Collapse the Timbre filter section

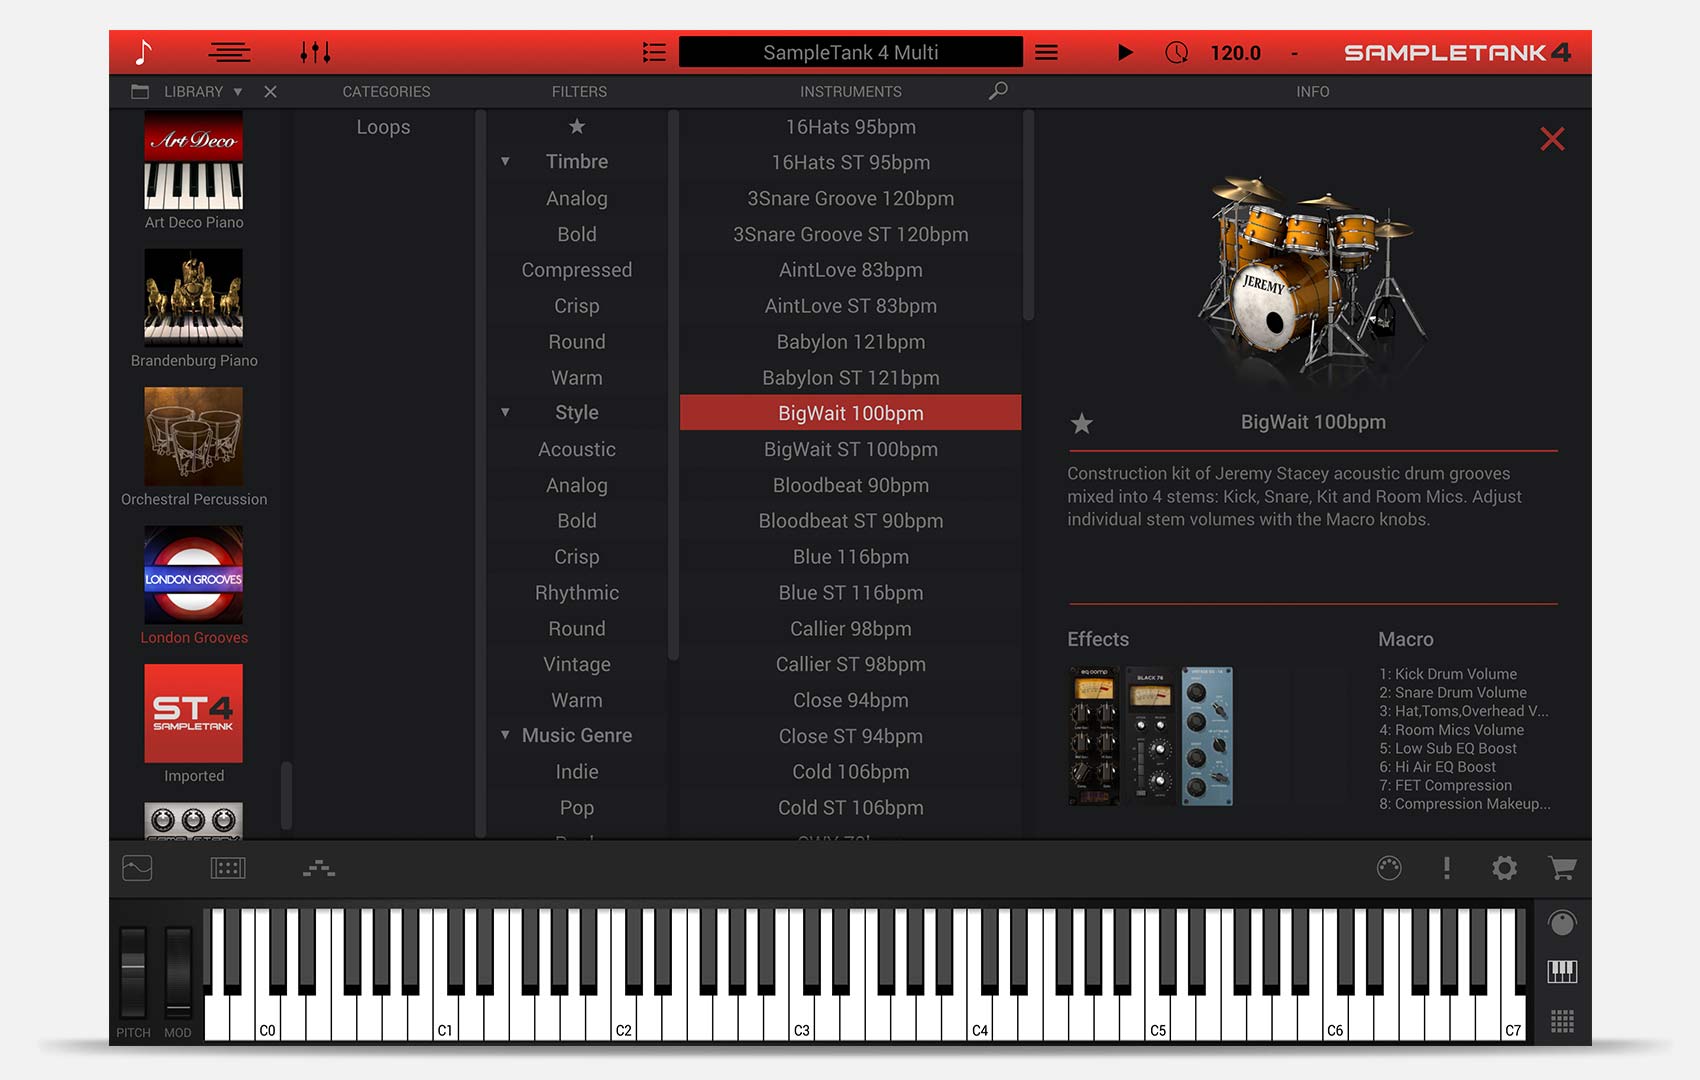(x=504, y=161)
